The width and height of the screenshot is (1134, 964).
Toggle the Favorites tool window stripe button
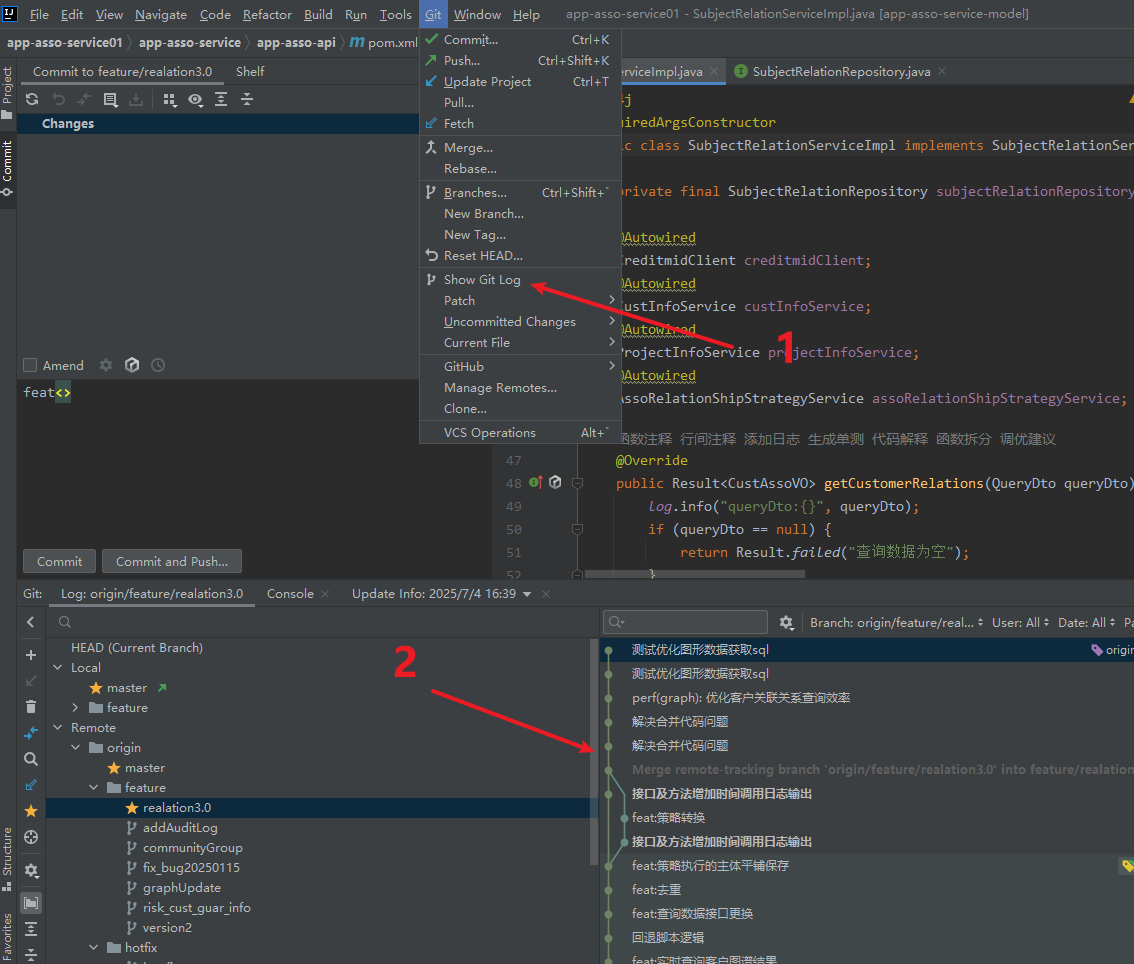7,937
